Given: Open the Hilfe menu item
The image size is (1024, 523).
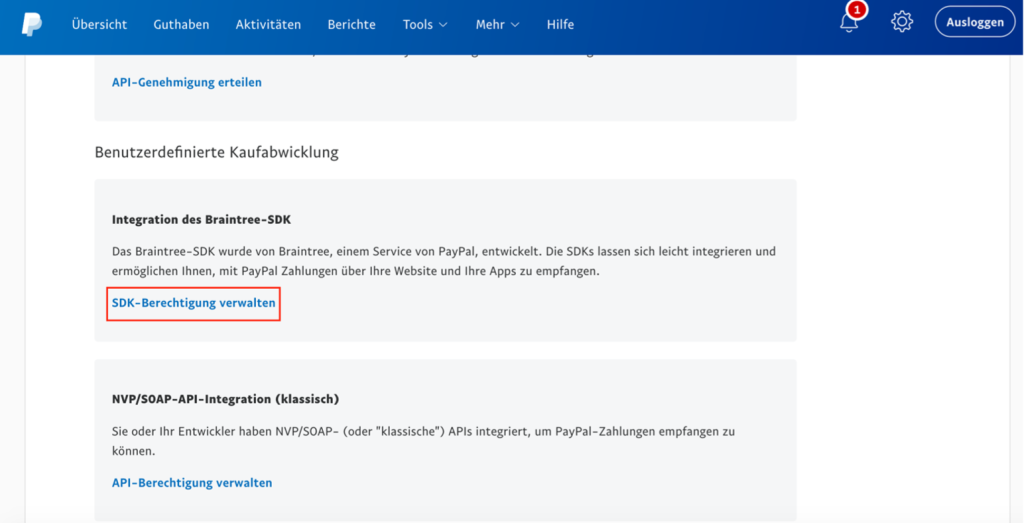Looking at the screenshot, I should tap(560, 25).
